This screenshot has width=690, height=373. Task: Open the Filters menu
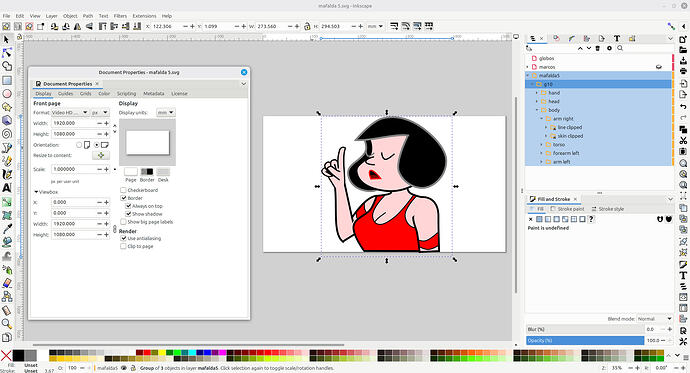[120, 16]
